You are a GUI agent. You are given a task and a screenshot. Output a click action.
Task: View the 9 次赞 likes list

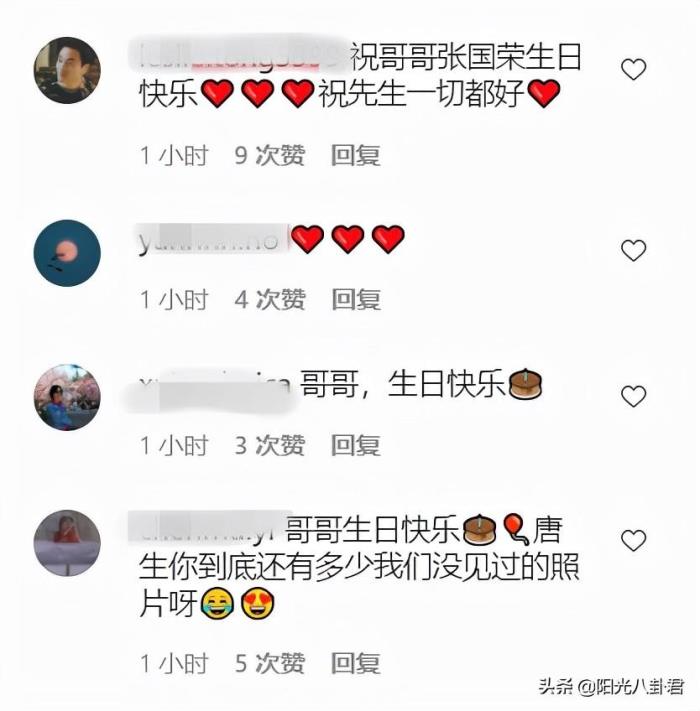coord(269,156)
